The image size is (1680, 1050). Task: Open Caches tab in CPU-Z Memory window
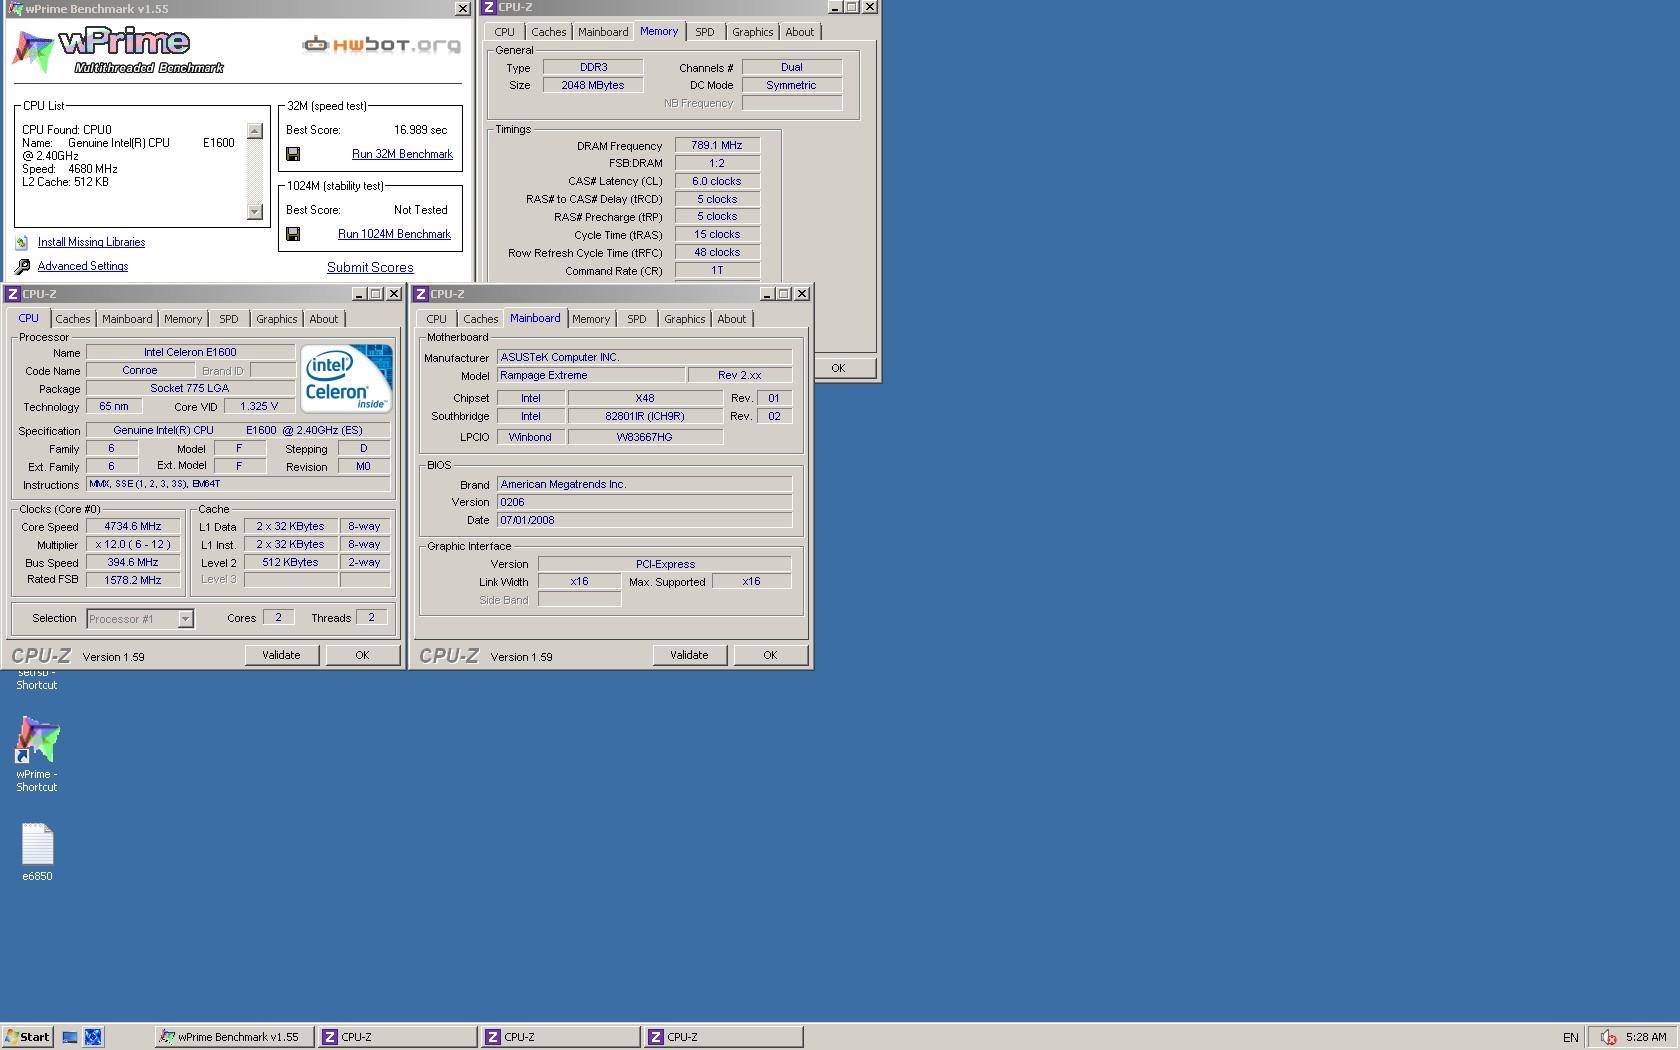pyautogui.click(x=548, y=32)
